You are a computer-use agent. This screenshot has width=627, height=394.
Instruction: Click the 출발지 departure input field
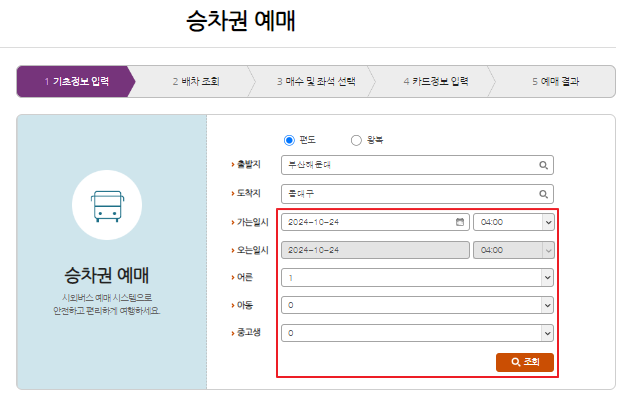click(417, 165)
